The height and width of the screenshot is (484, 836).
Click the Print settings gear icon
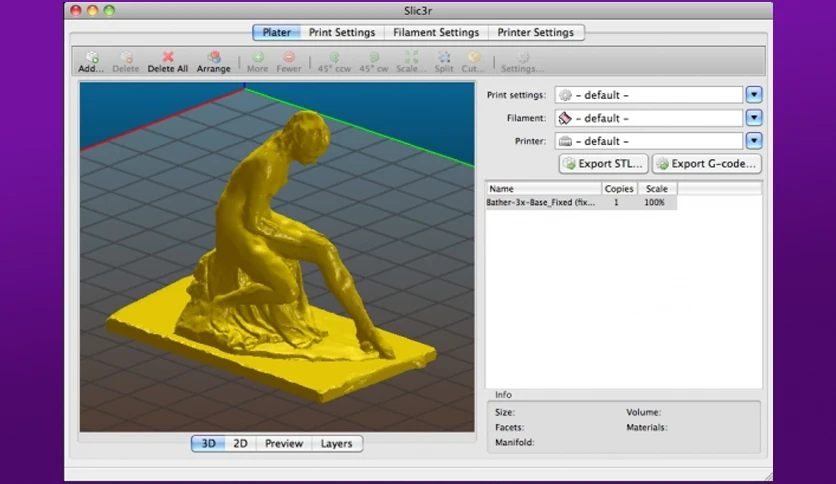(x=565, y=95)
